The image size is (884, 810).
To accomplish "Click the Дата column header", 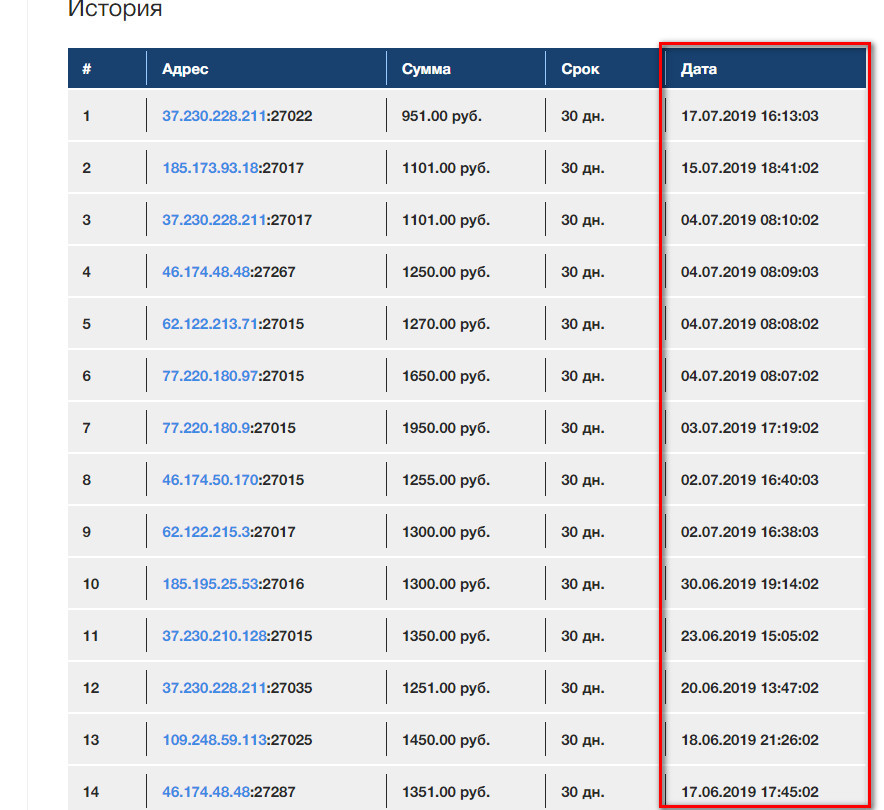I will click(699, 69).
